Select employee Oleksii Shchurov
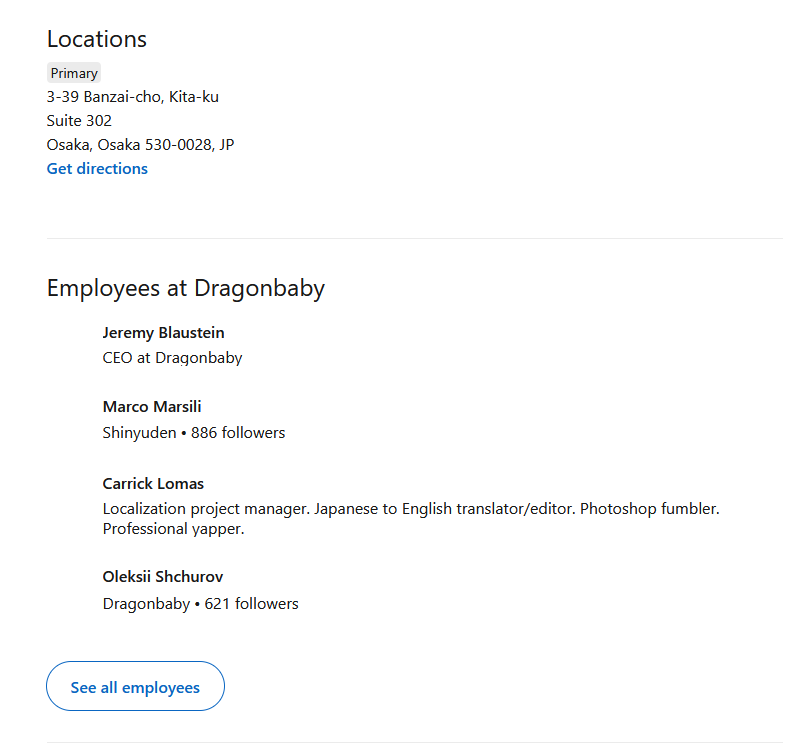The height and width of the screenshot is (745, 796). click(163, 577)
